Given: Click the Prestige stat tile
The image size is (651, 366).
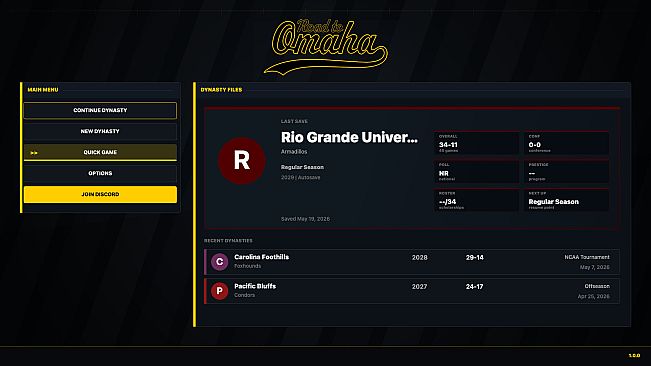Looking at the screenshot, I should click(566, 172).
